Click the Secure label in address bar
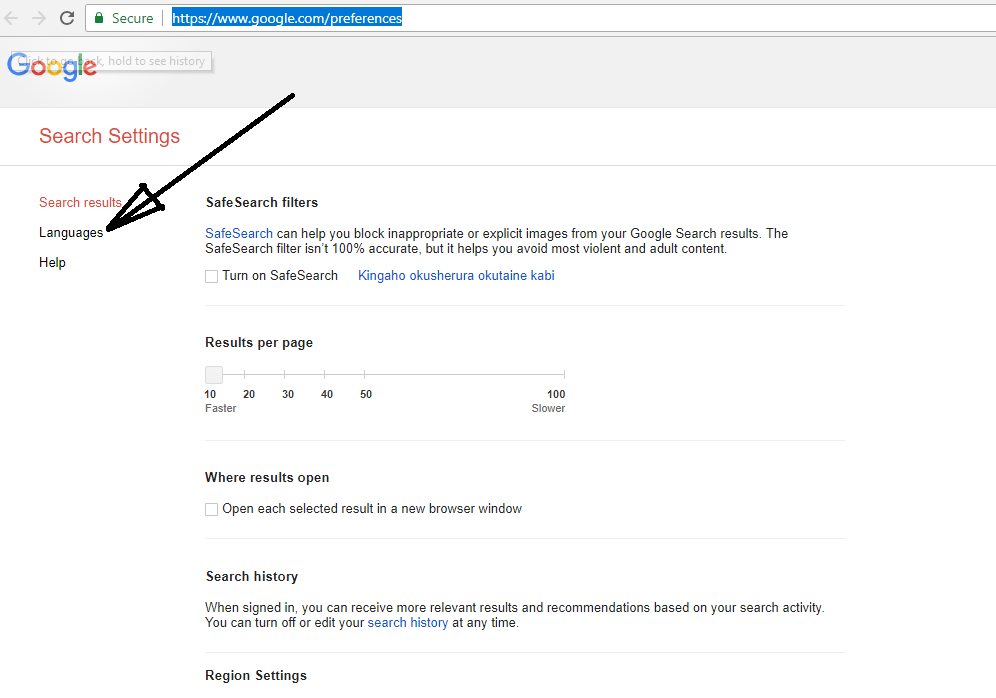The image size is (996, 698). tap(132, 18)
